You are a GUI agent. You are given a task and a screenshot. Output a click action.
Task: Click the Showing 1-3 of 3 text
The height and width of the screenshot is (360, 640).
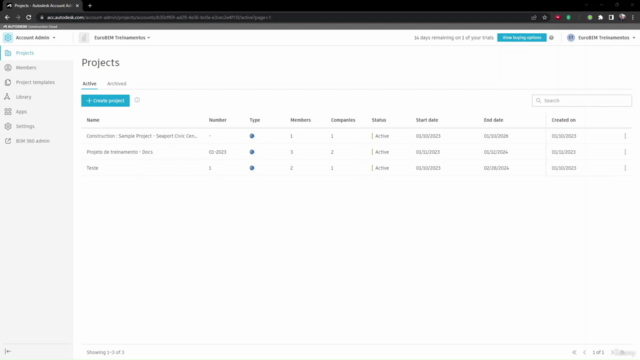point(105,352)
